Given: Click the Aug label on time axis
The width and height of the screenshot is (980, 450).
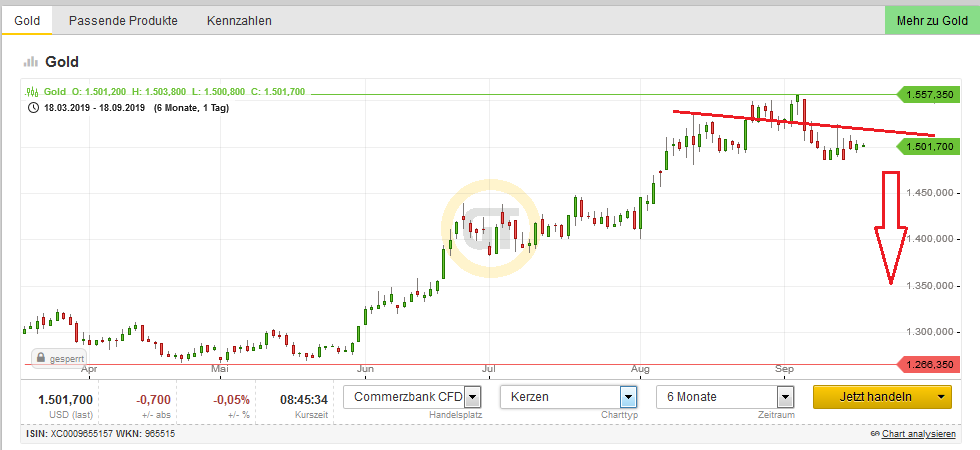Looking at the screenshot, I should tap(639, 370).
